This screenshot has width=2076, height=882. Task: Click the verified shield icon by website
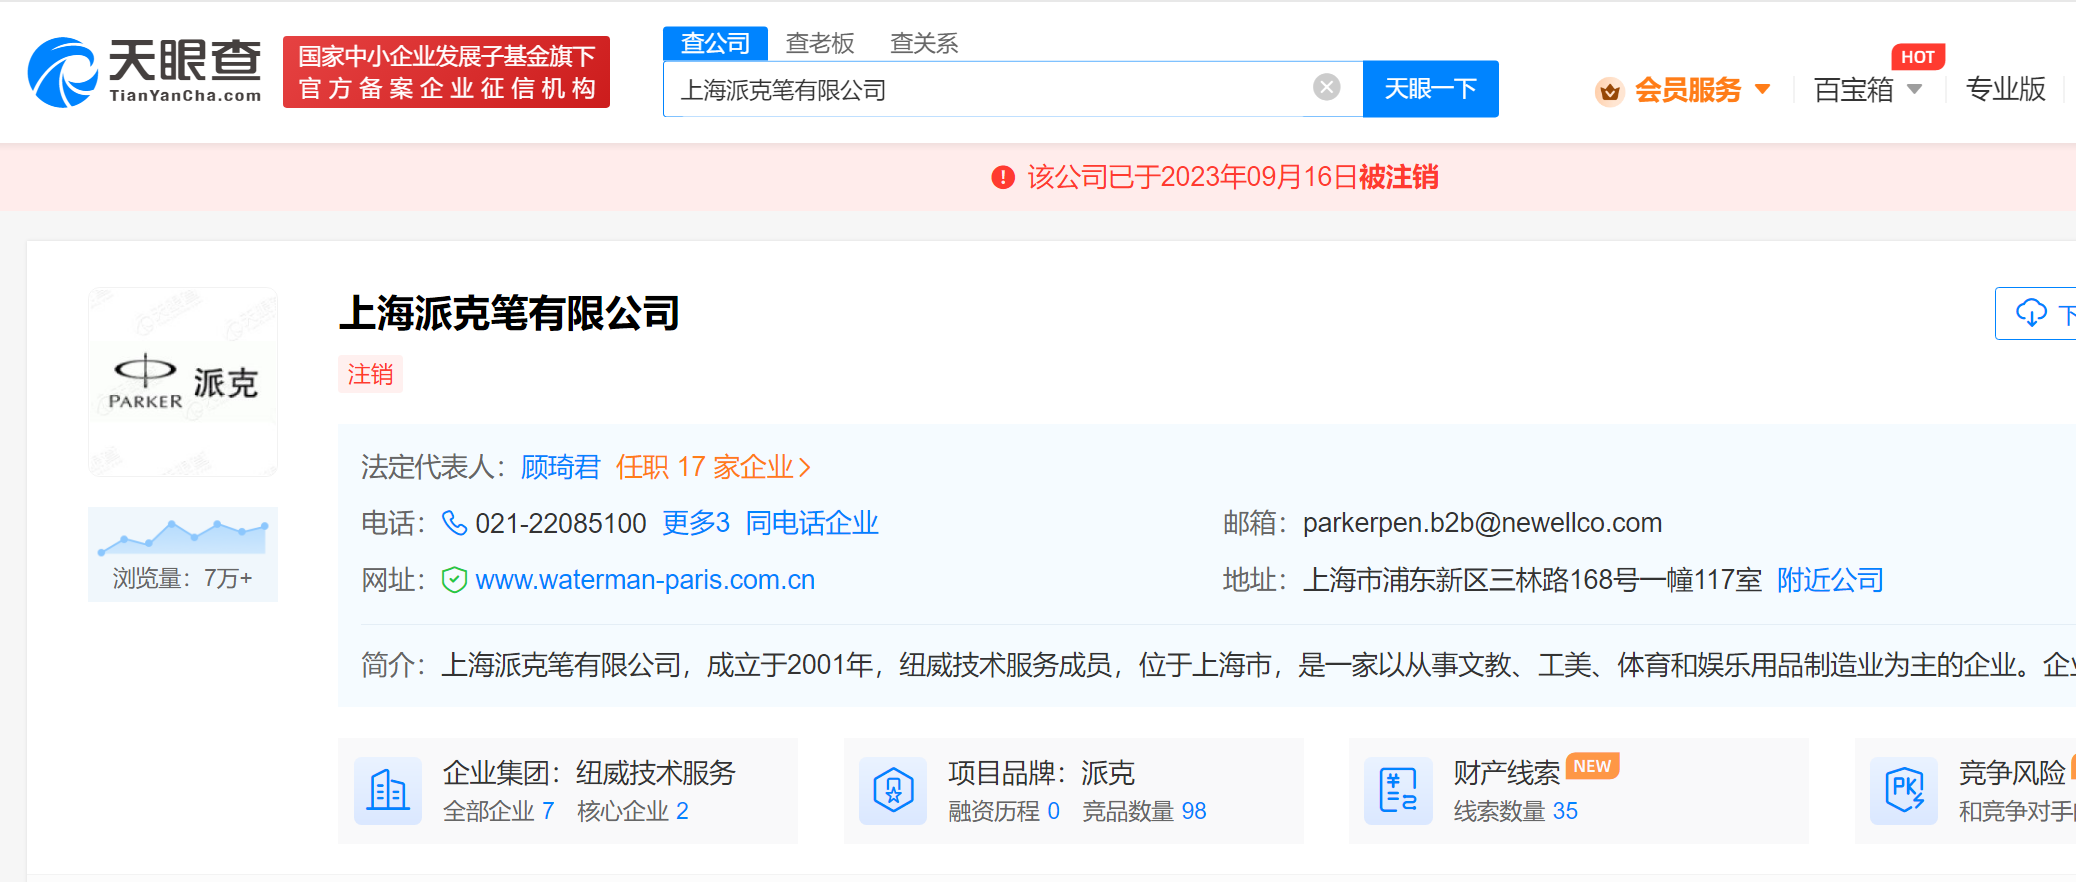tap(454, 580)
